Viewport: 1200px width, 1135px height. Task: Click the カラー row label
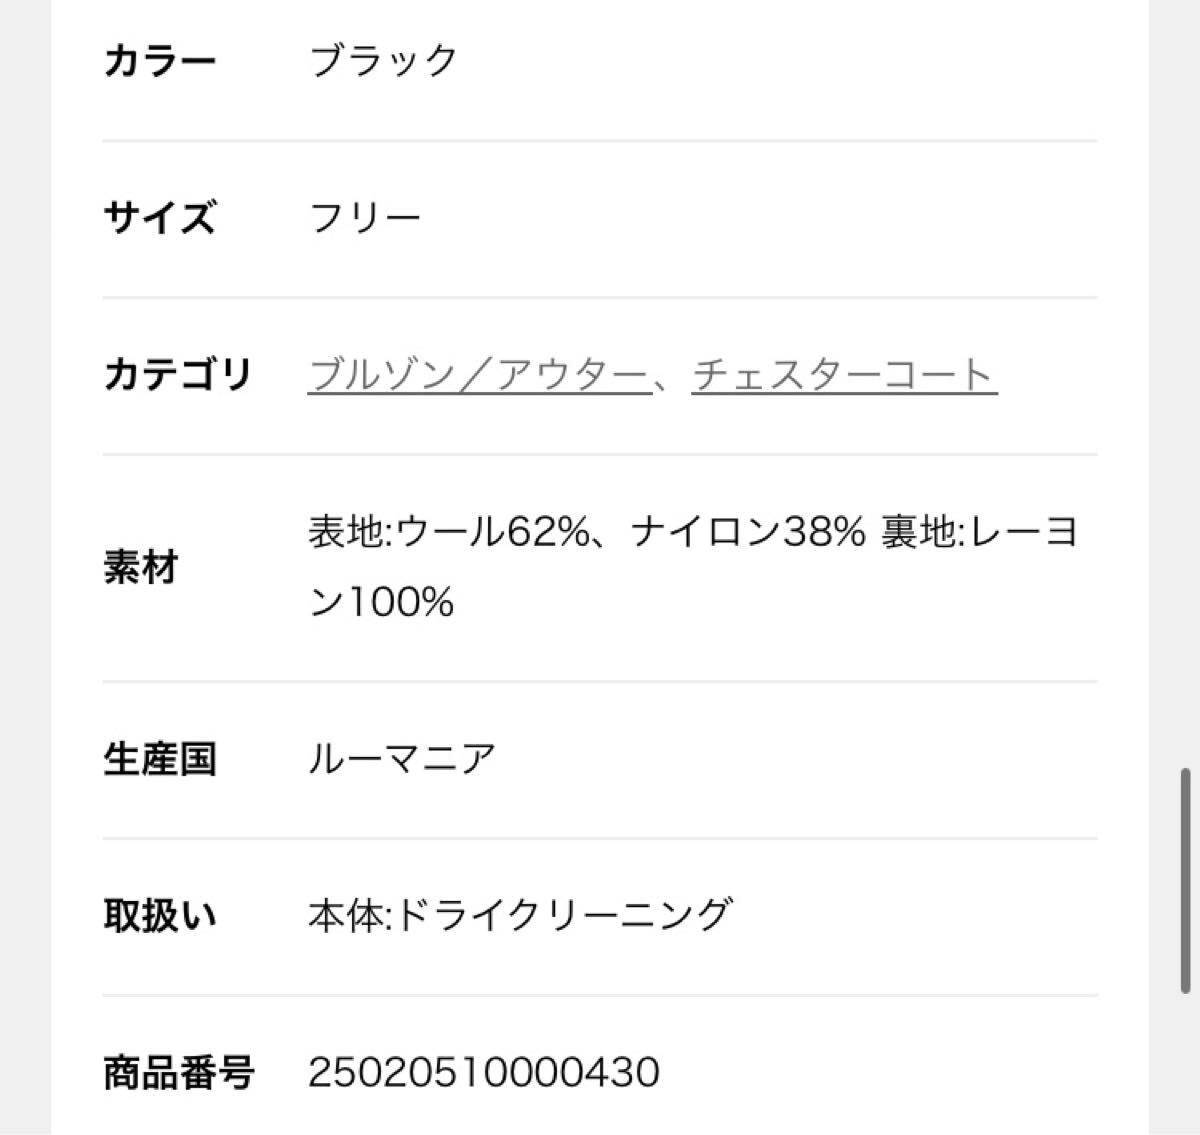coord(160,62)
